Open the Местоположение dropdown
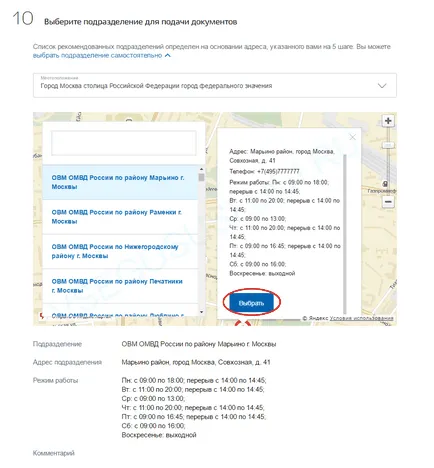Screen dimensions: 434x468 coord(215,85)
